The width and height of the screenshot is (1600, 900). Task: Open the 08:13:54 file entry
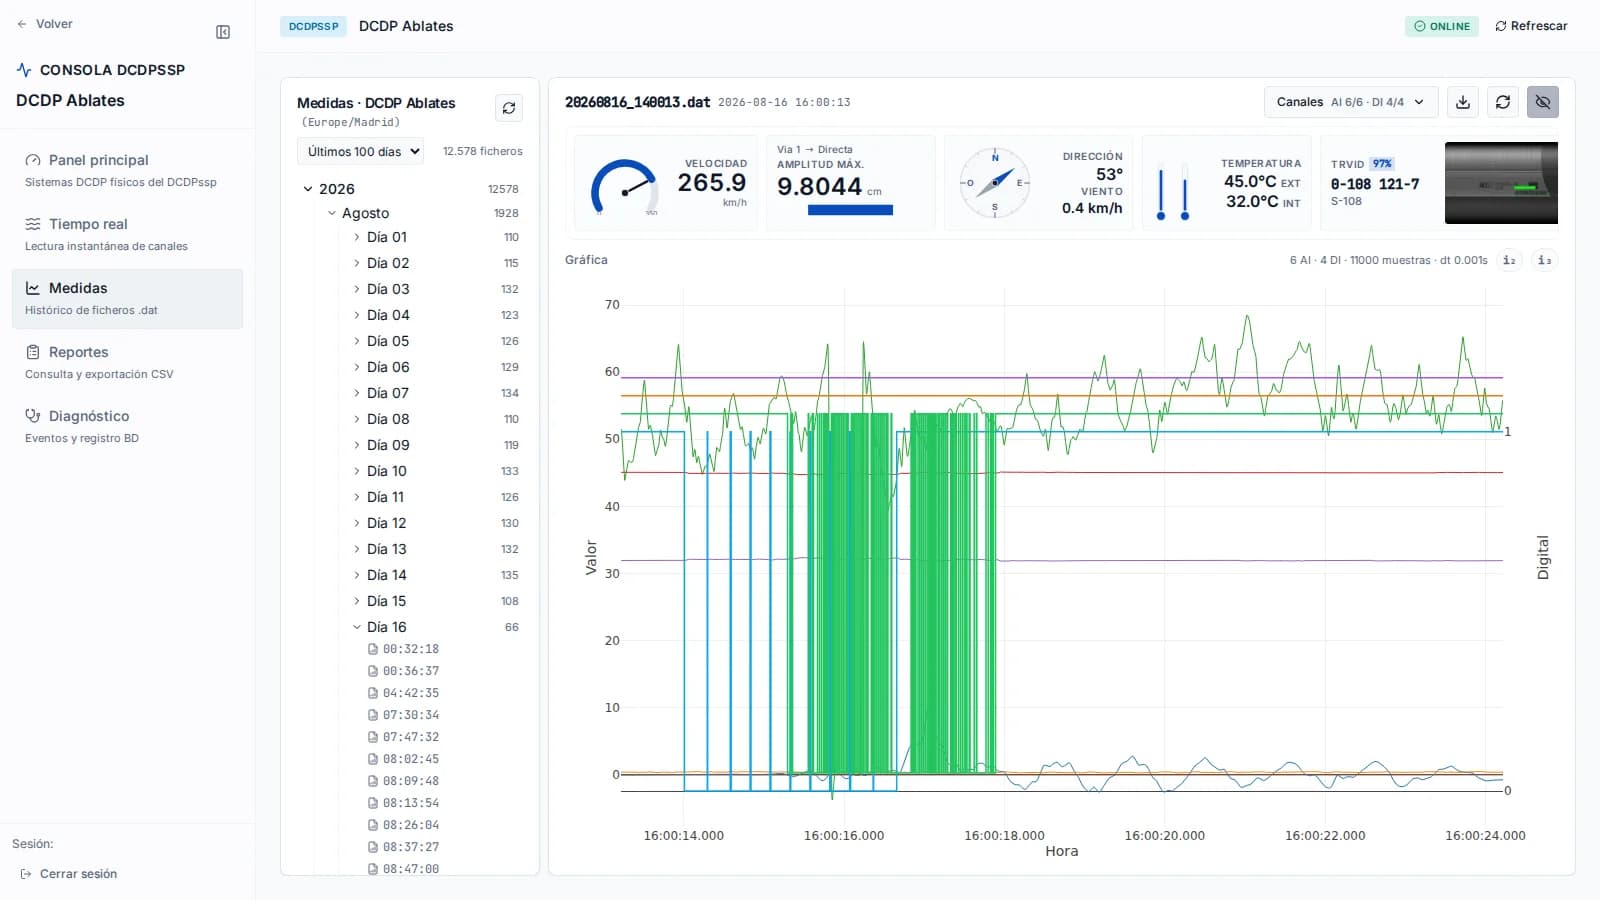pyautogui.click(x=410, y=803)
